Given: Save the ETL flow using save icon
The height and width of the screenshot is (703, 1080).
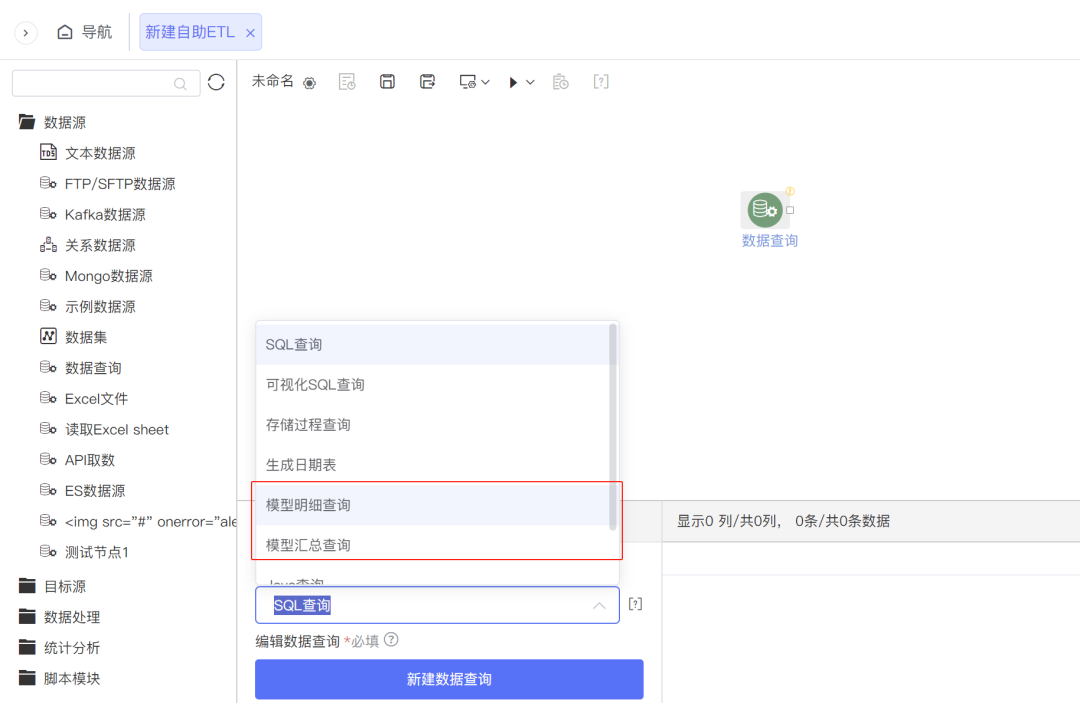Looking at the screenshot, I should (387, 81).
